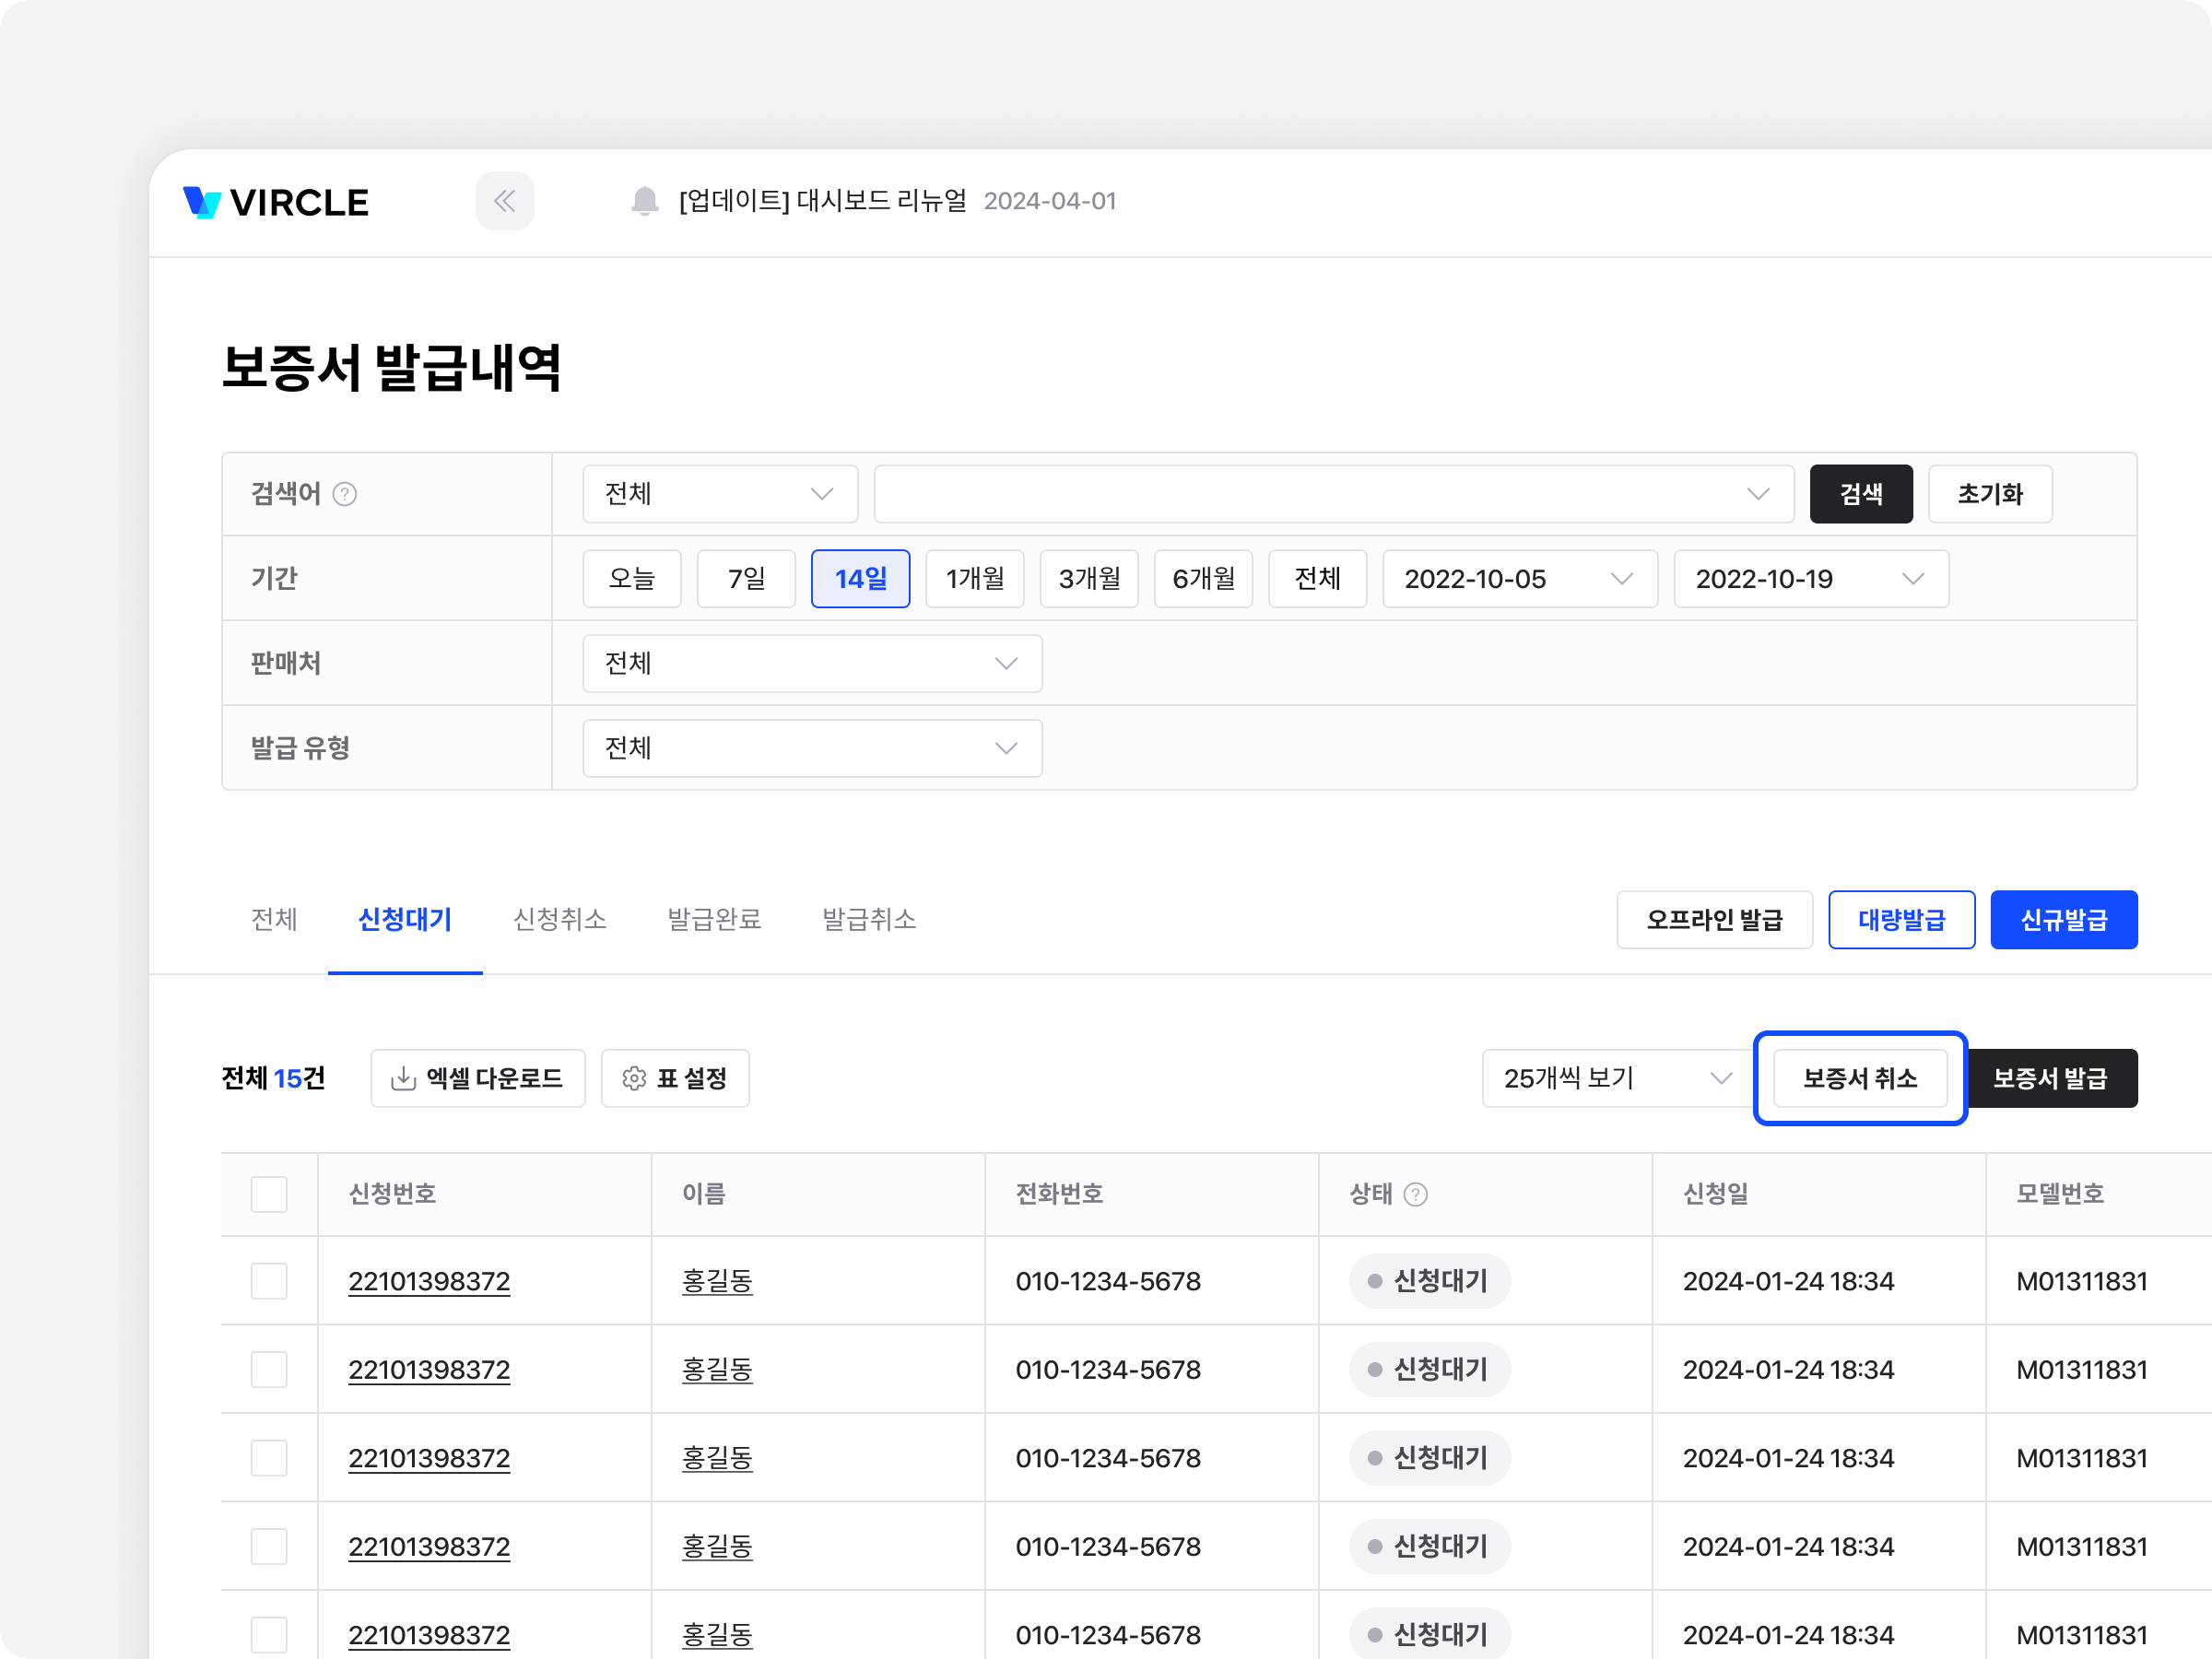The height and width of the screenshot is (1659, 2212).
Task: Switch to the 발급완료 tab
Action: (714, 919)
